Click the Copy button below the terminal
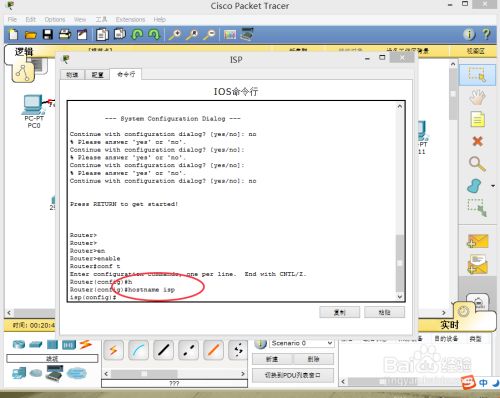 tap(340, 312)
